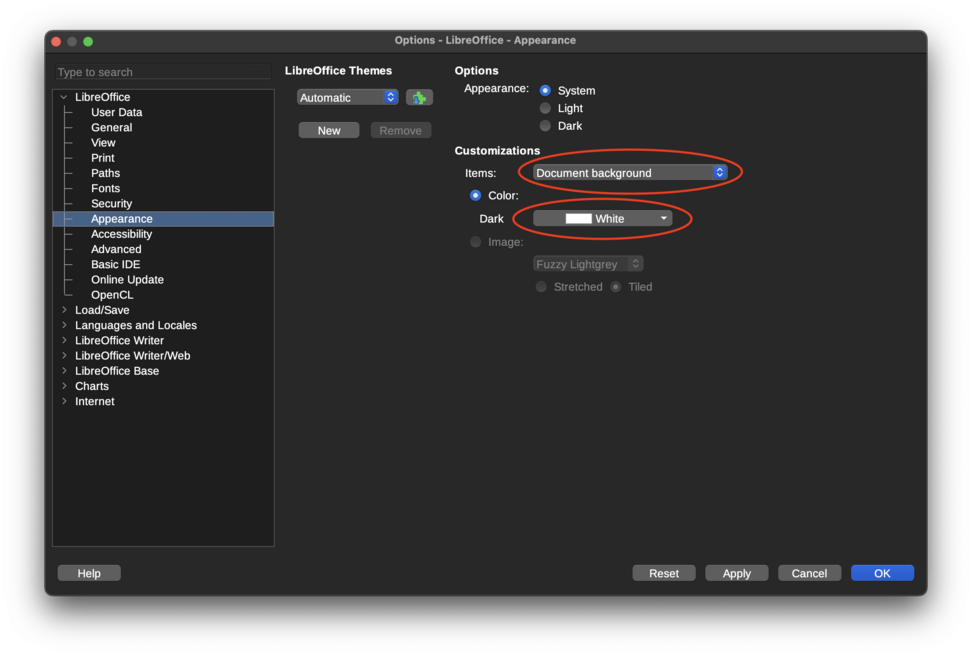Apply the current appearance settings
The height and width of the screenshot is (655, 972).
[736, 572]
